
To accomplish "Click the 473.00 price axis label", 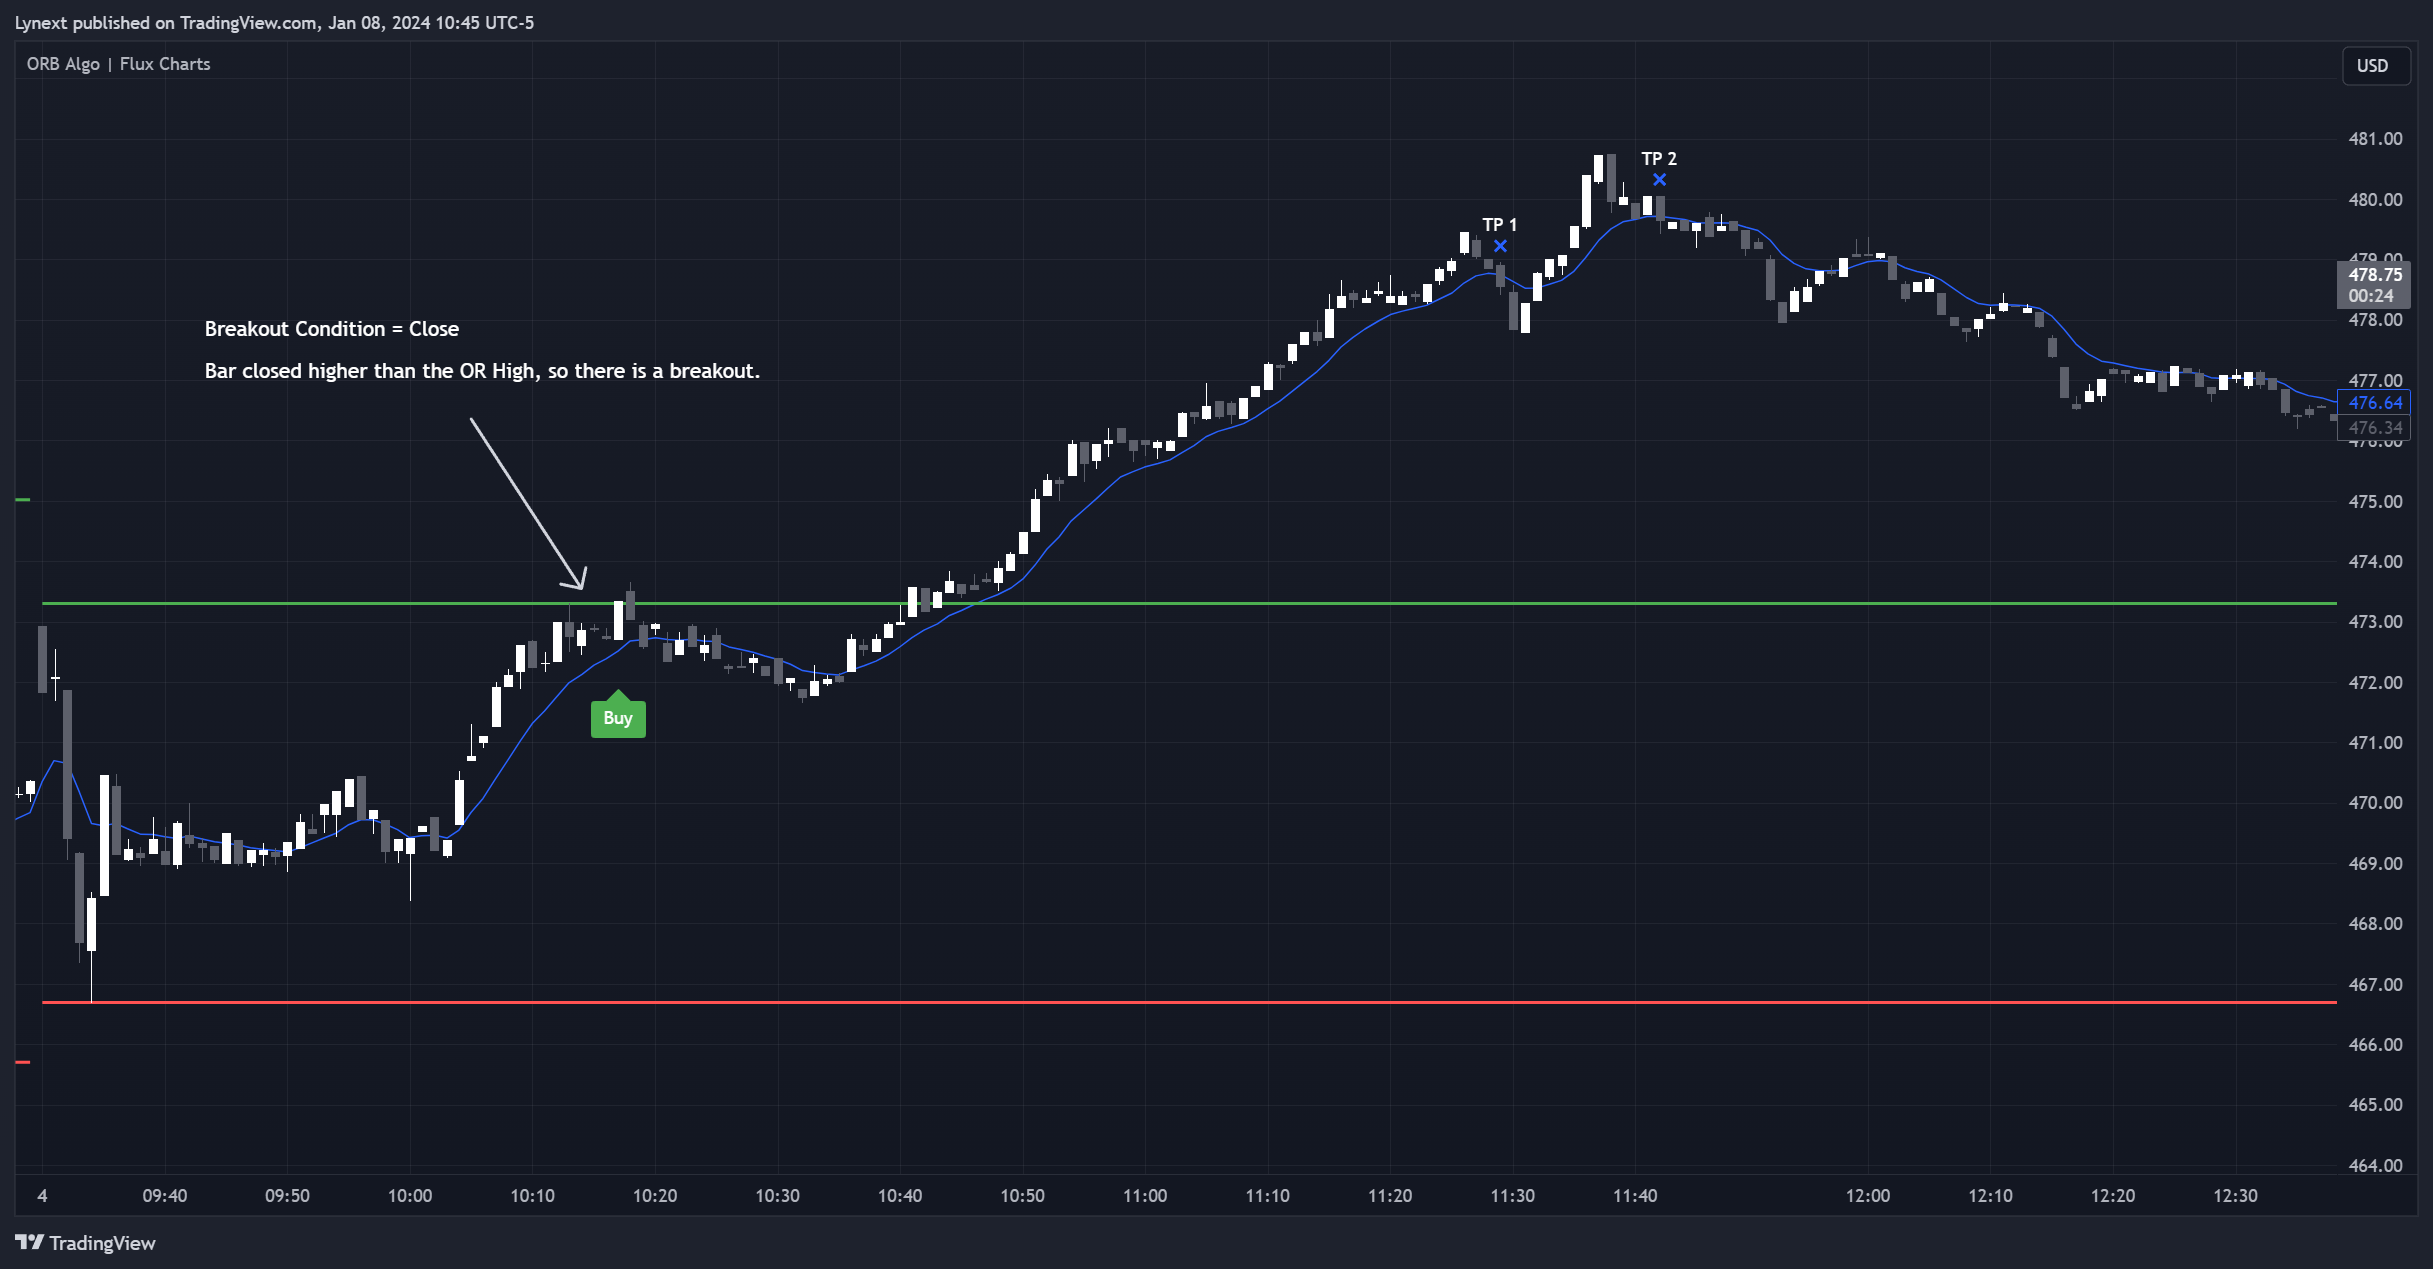I will click(x=2376, y=622).
